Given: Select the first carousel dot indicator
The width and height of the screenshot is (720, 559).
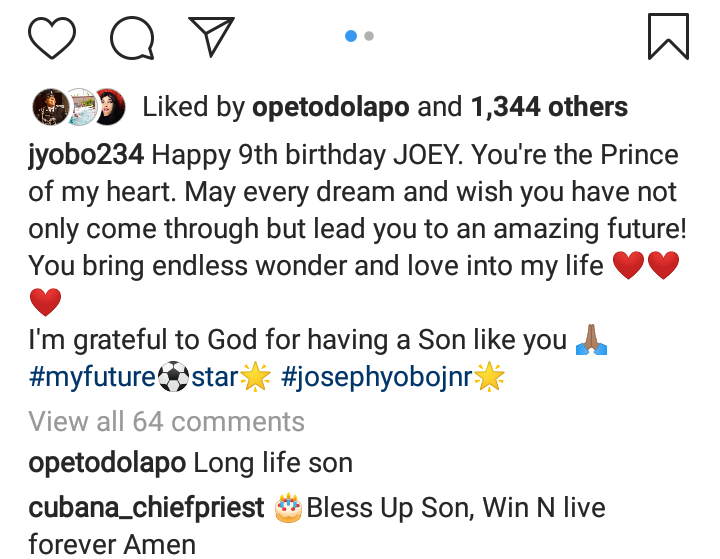Looking at the screenshot, I should coord(351,36).
